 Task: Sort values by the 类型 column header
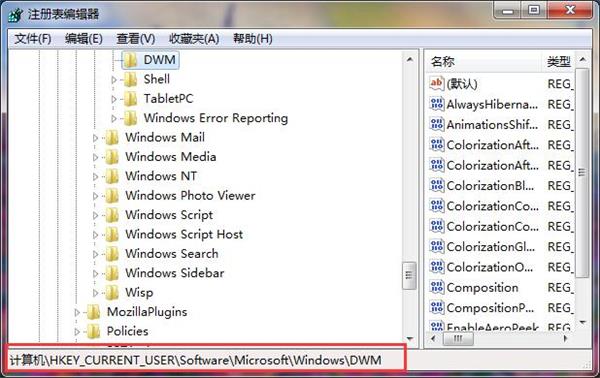click(x=558, y=61)
